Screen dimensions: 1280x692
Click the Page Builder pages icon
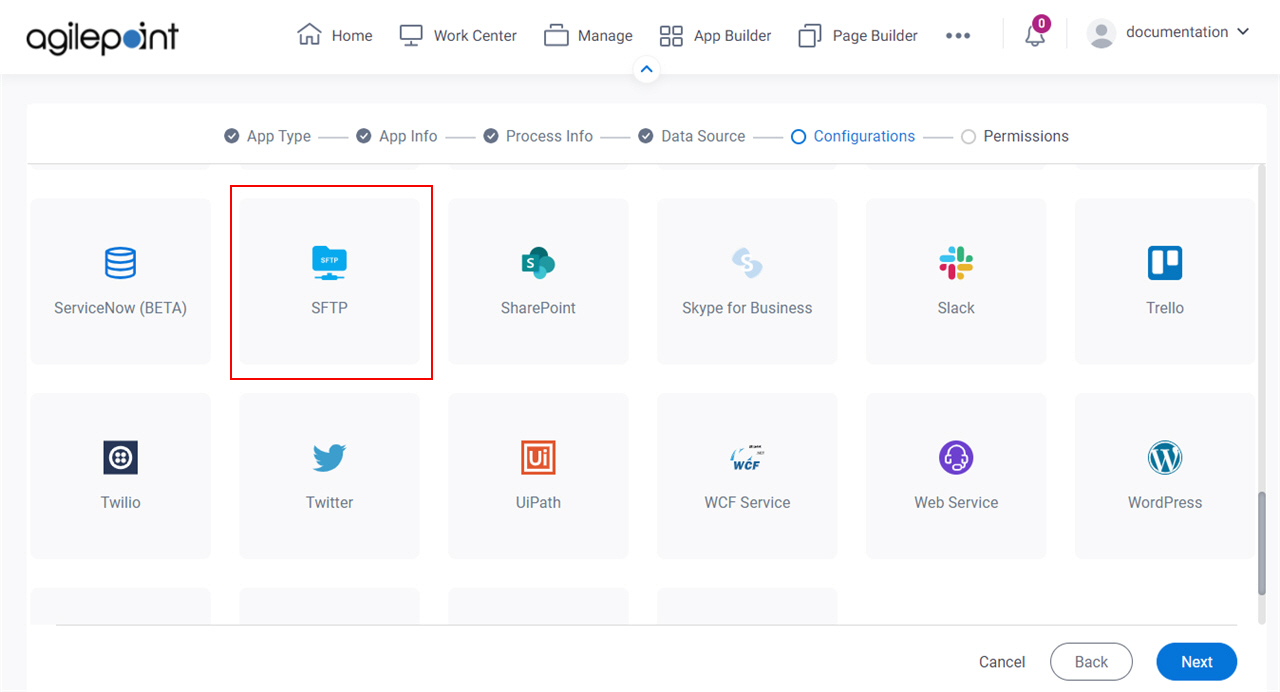tap(810, 36)
